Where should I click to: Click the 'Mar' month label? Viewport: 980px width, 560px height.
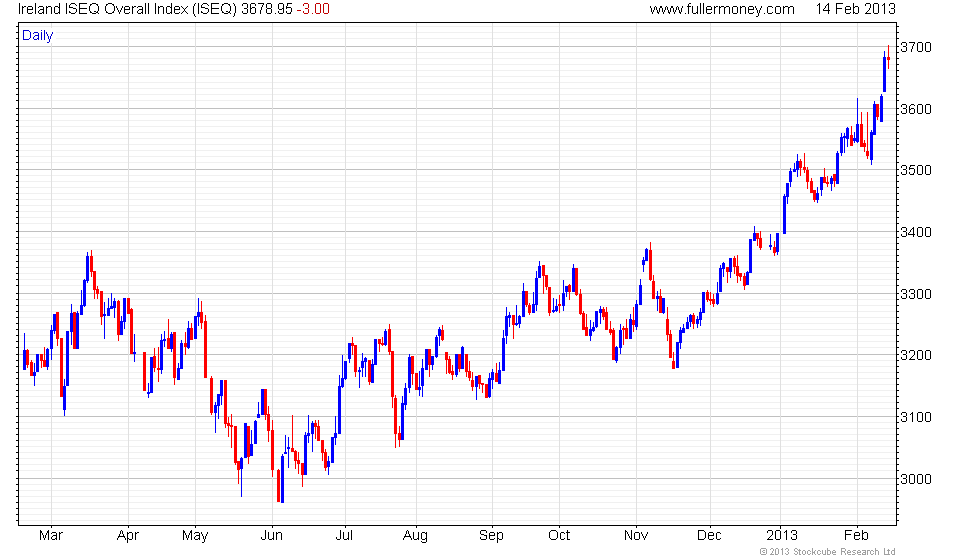pyautogui.click(x=51, y=536)
